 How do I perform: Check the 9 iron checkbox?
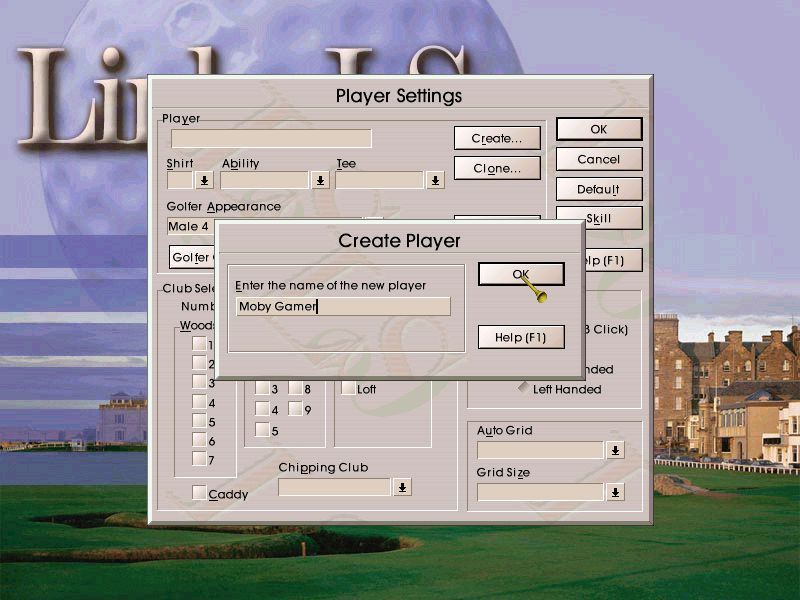(x=294, y=407)
